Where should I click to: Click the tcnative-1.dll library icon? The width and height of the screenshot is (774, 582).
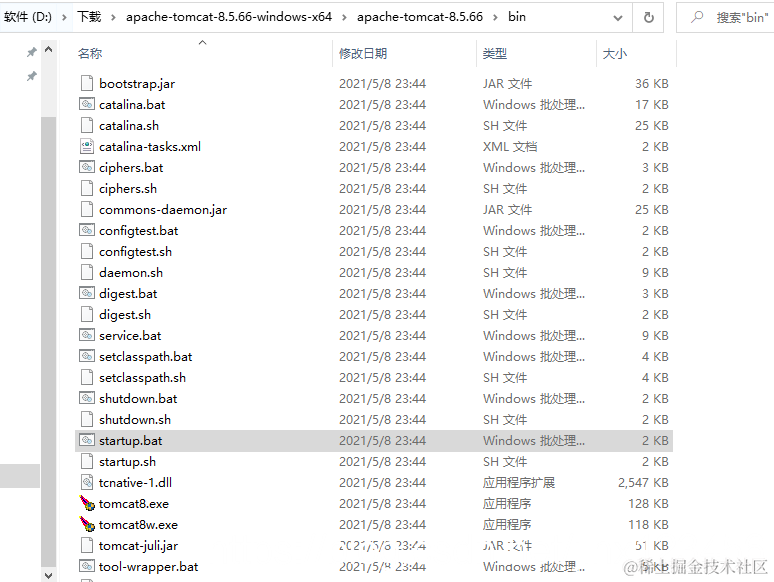click(87, 482)
